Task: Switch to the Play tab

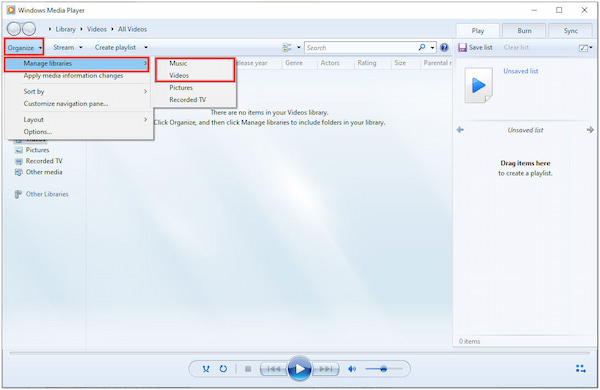Action: click(478, 31)
